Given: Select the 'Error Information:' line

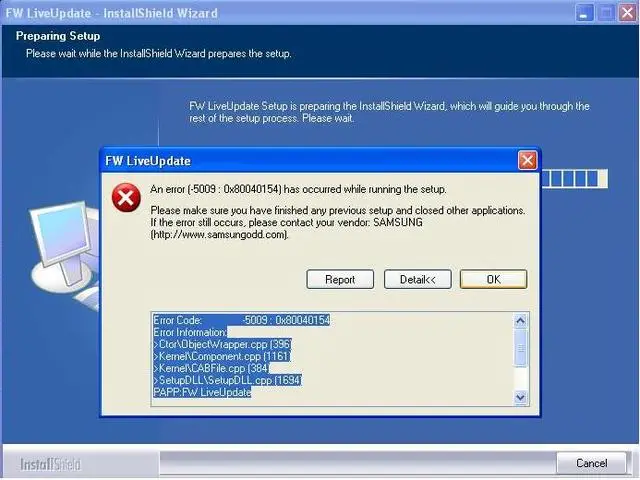Looking at the screenshot, I should (x=190, y=332).
